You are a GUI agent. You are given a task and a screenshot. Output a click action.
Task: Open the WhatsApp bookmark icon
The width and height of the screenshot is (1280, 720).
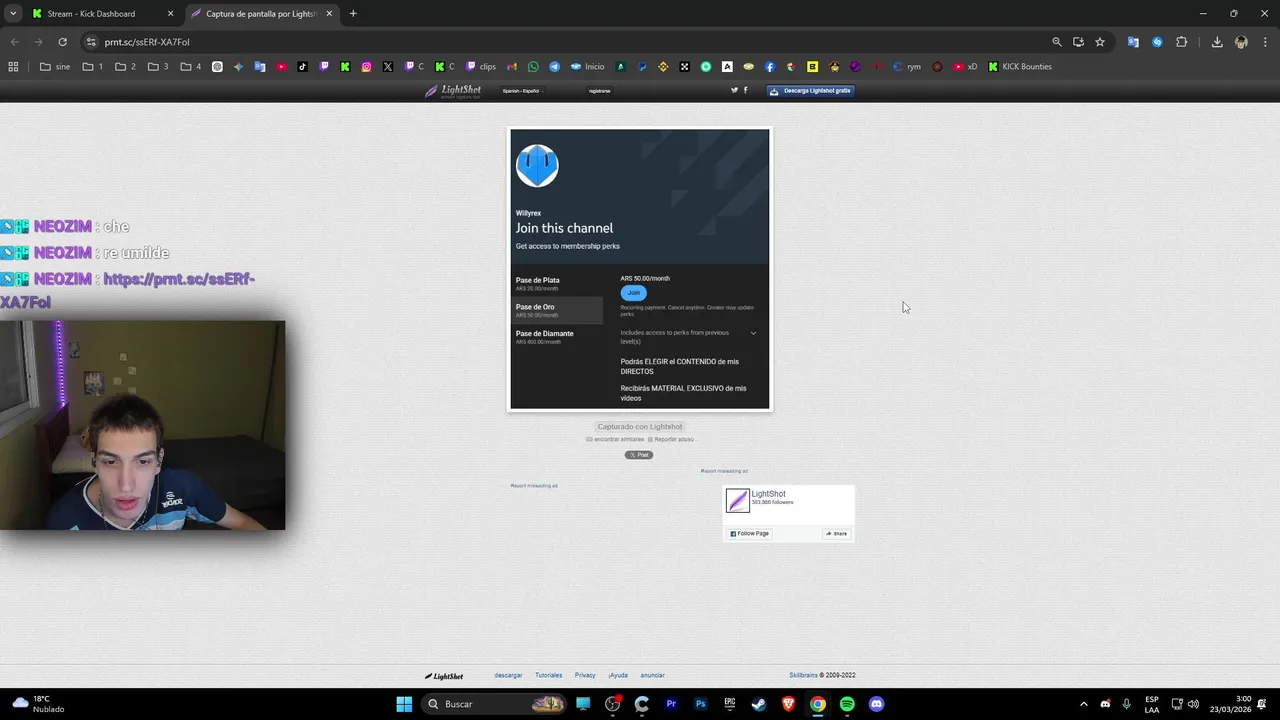tap(533, 67)
